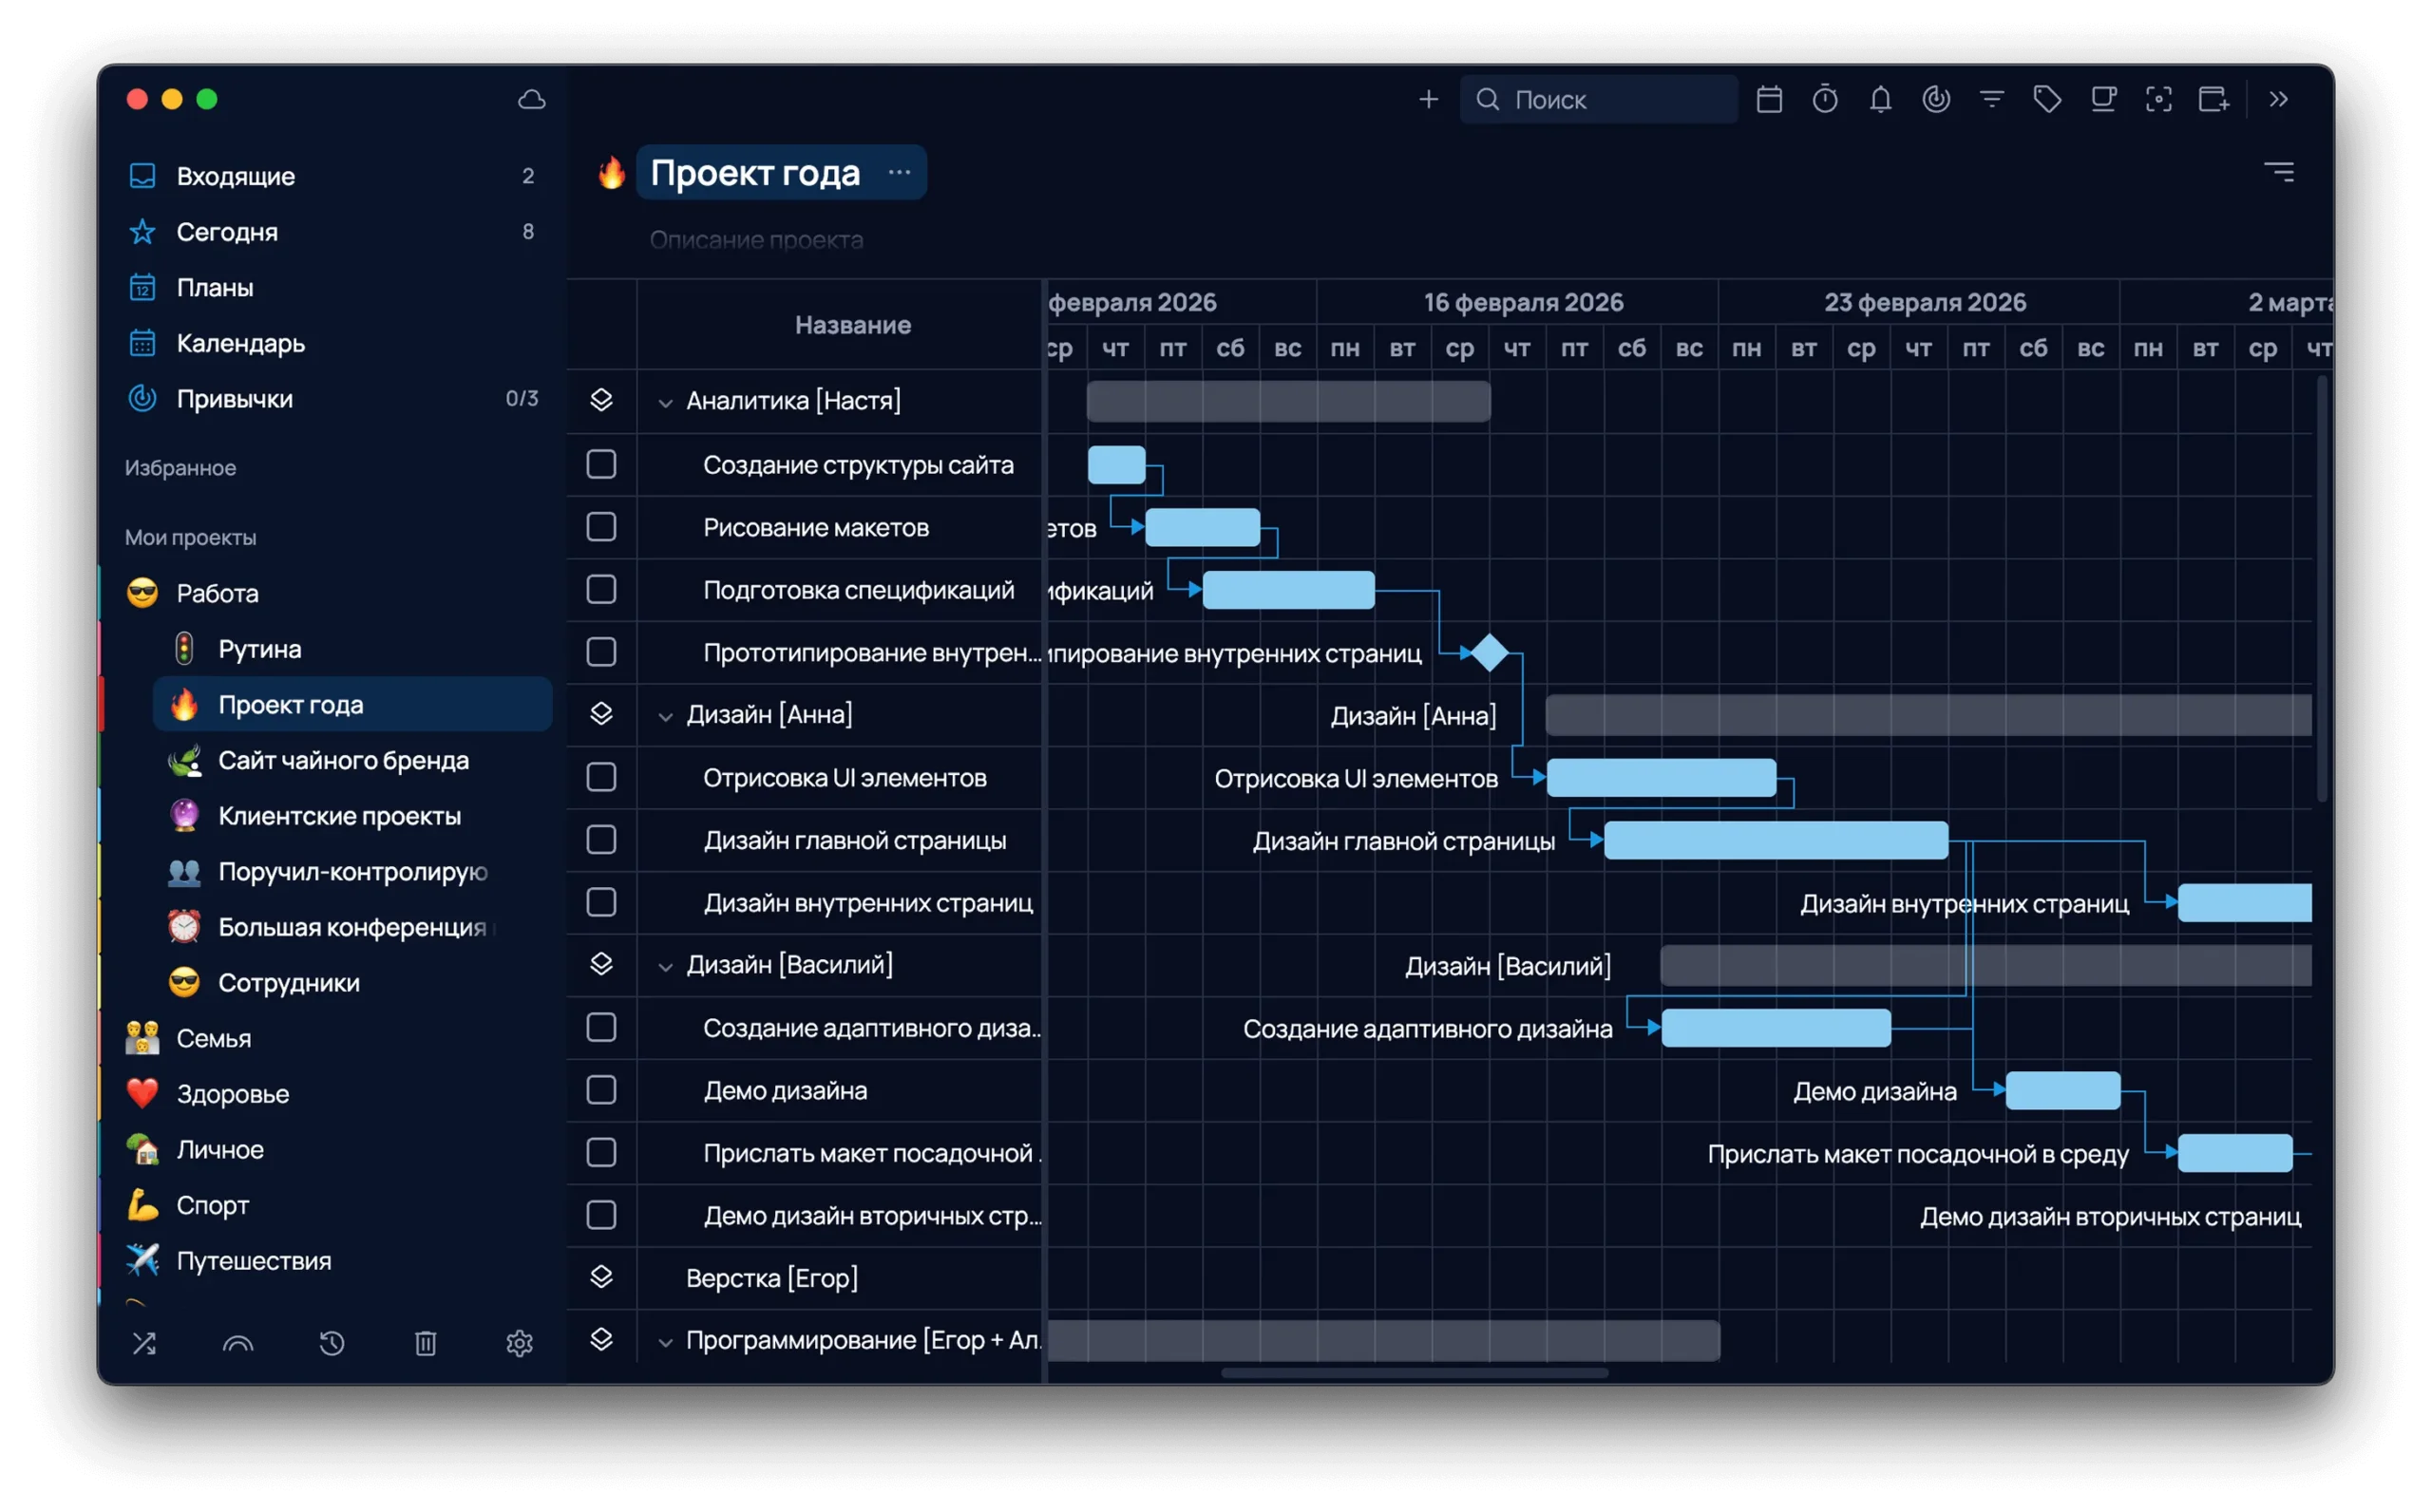2432x1512 pixels.
Task: Collapse the 'Дизайн [Анна]' section
Action: click(x=666, y=714)
